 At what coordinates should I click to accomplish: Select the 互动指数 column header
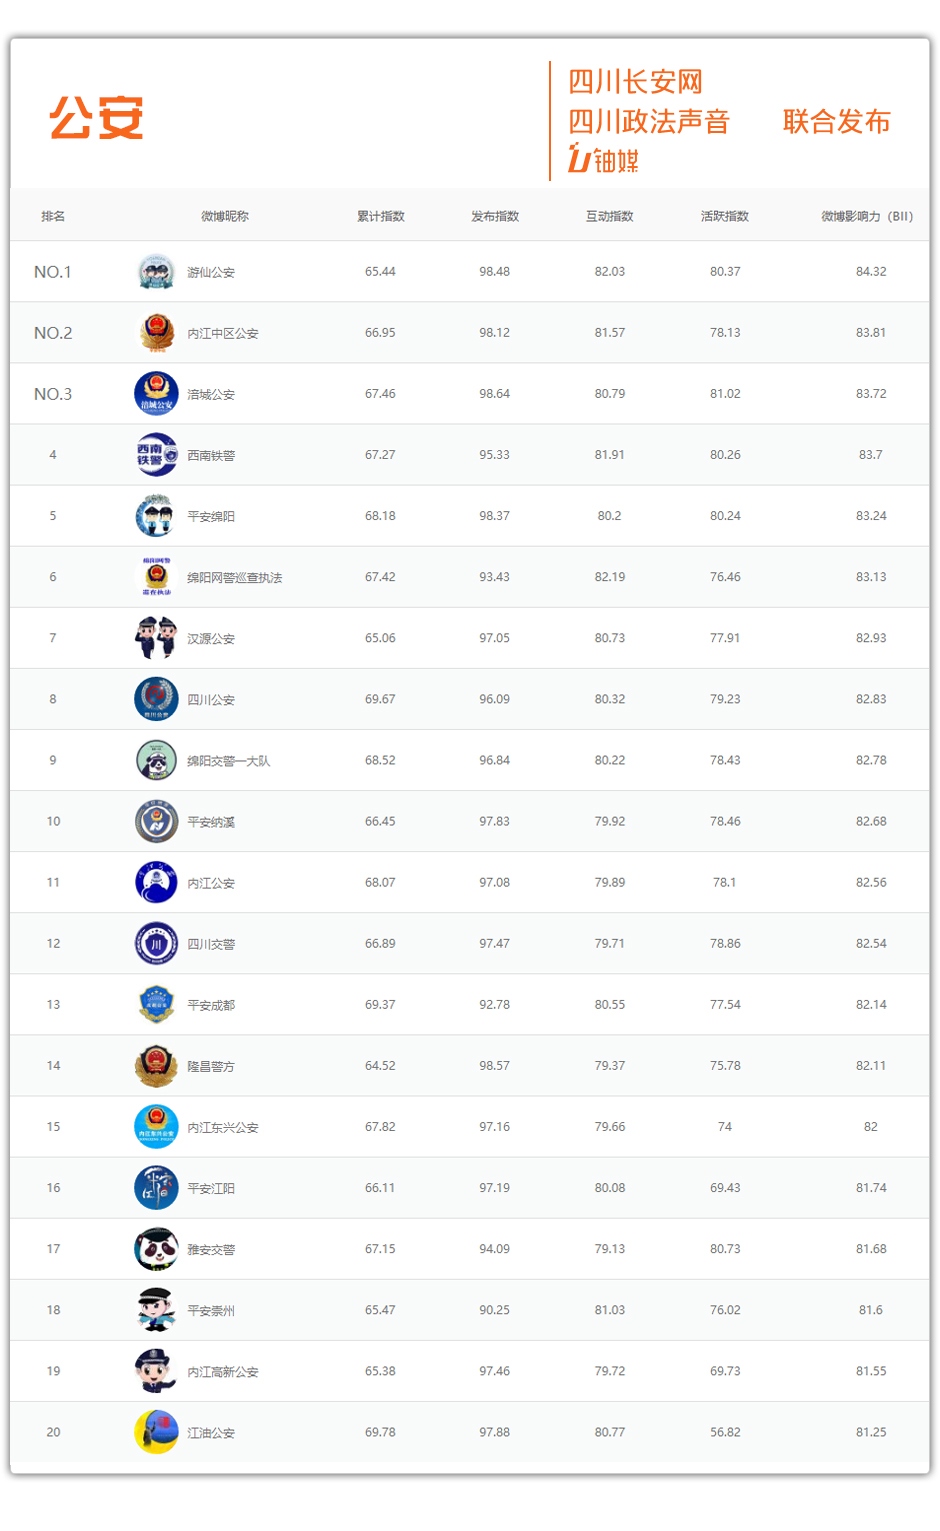coord(610,216)
